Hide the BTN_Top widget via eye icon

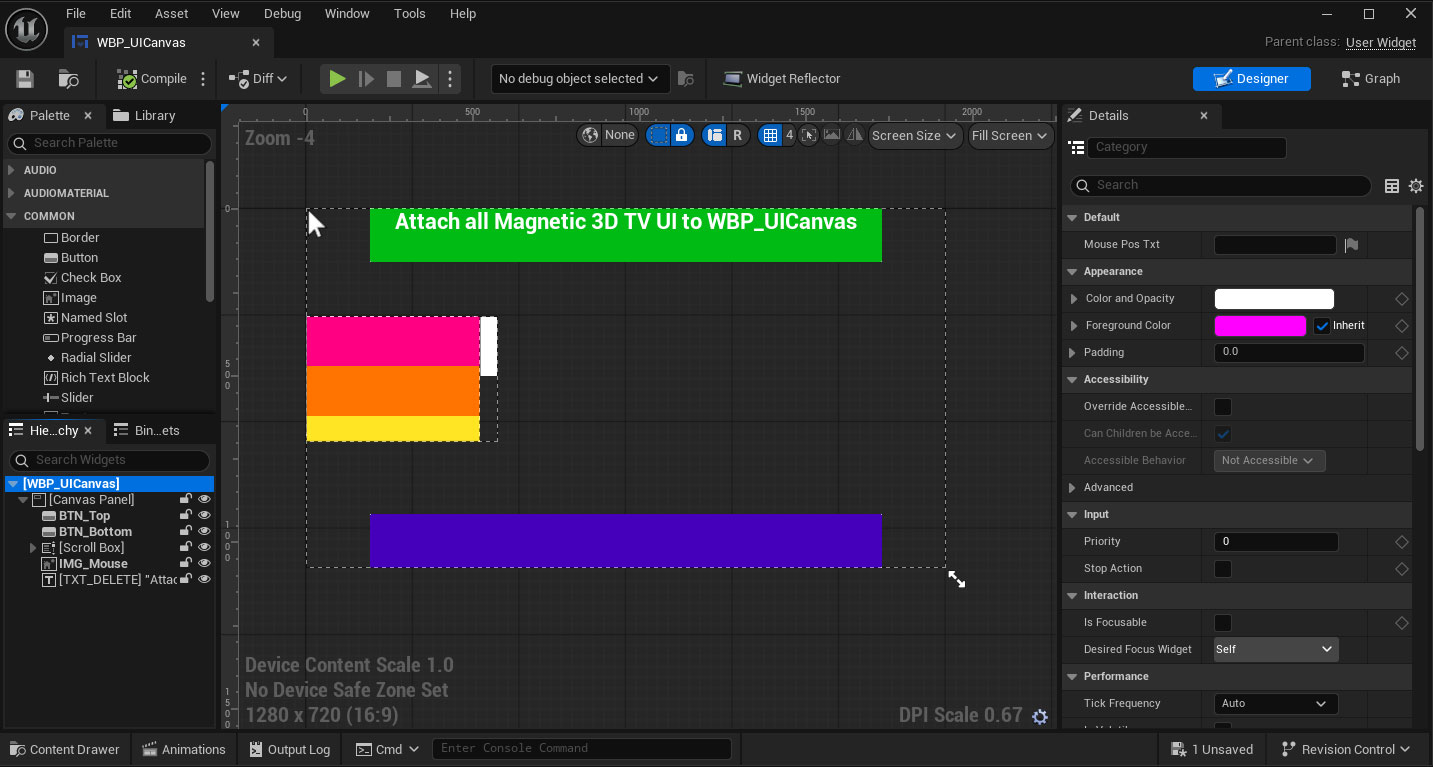pyautogui.click(x=204, y=515)
